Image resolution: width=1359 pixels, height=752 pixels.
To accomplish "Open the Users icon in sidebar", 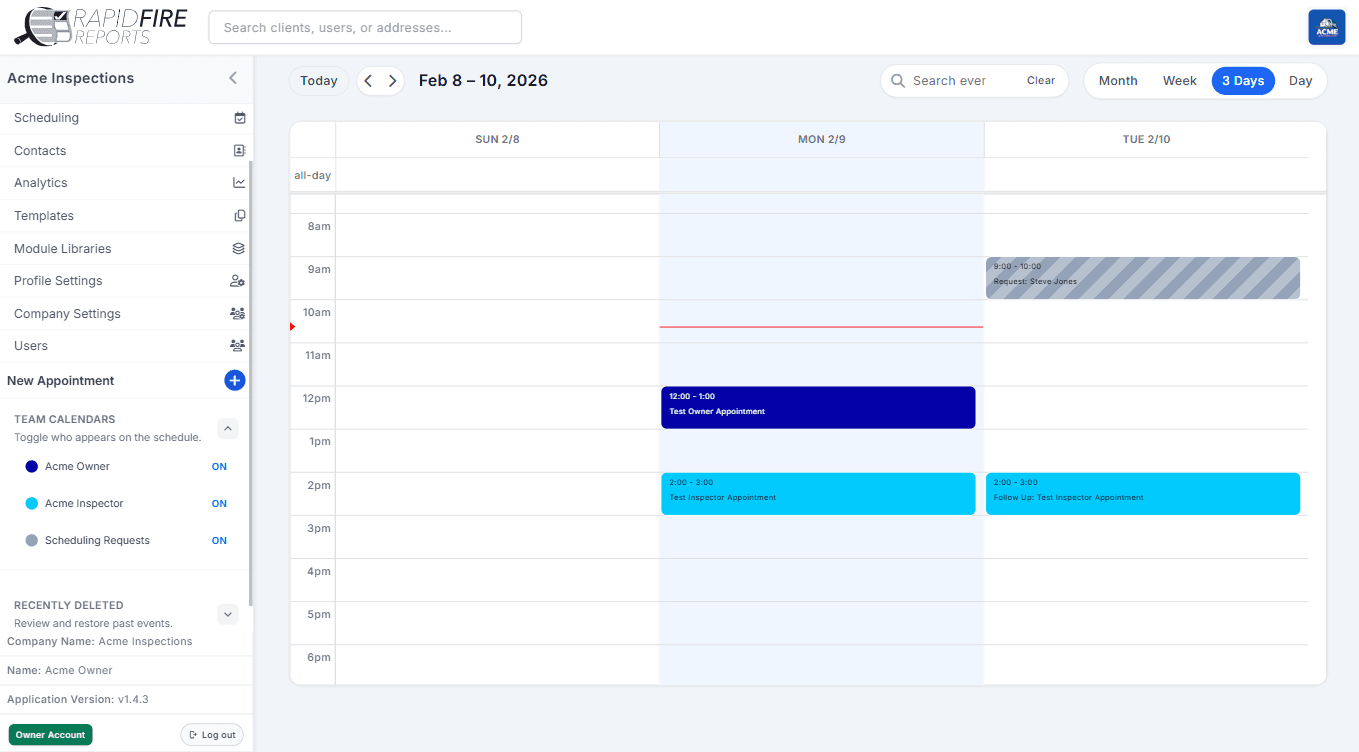I will pyautogui.click(x=237, y=345).
